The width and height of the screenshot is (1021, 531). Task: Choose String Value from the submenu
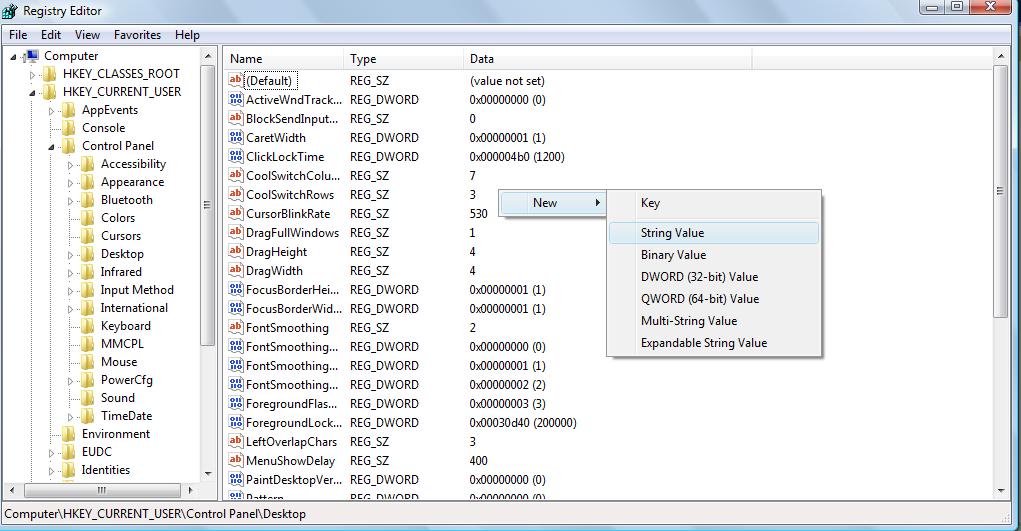click(x=714, y=233)
